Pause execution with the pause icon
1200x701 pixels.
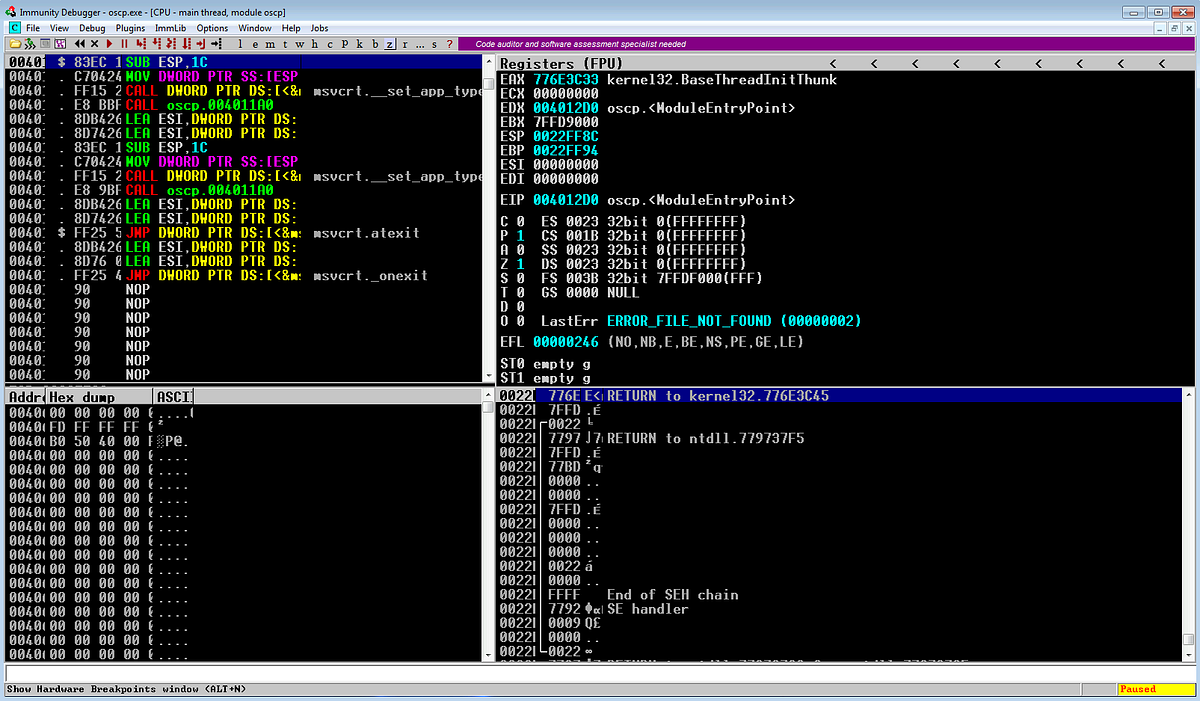125,44
